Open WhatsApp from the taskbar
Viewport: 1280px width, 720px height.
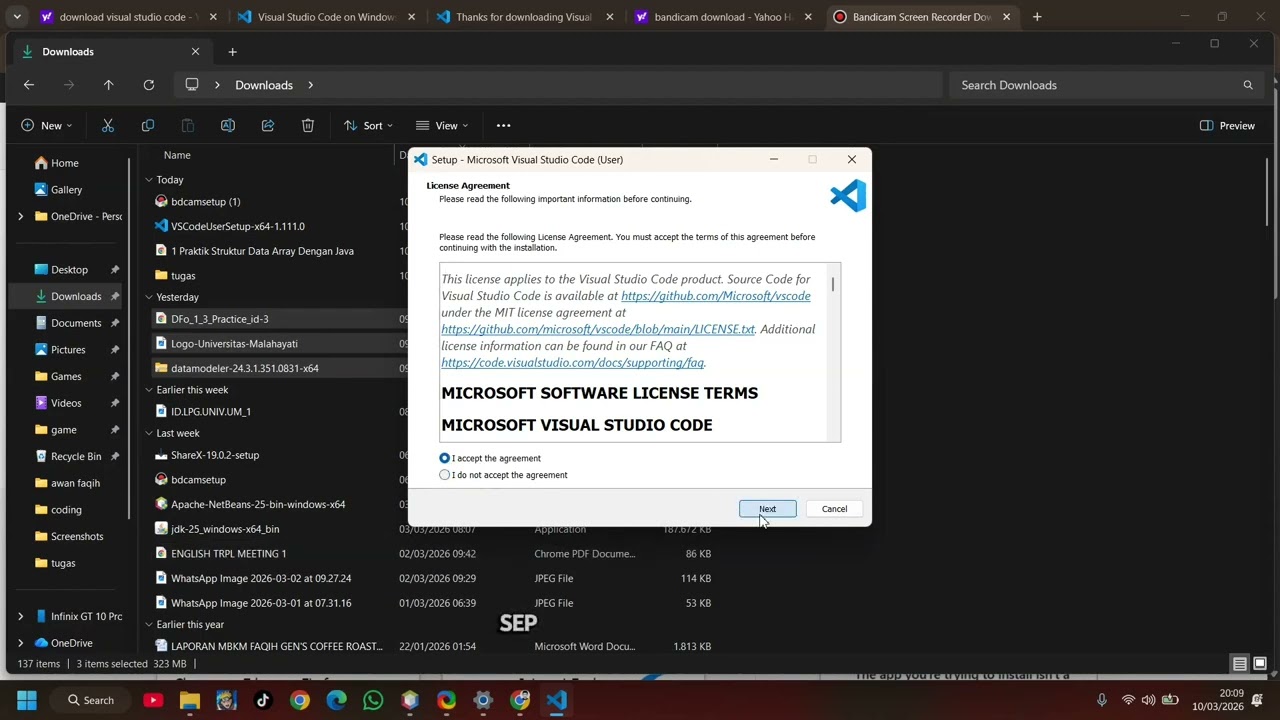(373, 700)
